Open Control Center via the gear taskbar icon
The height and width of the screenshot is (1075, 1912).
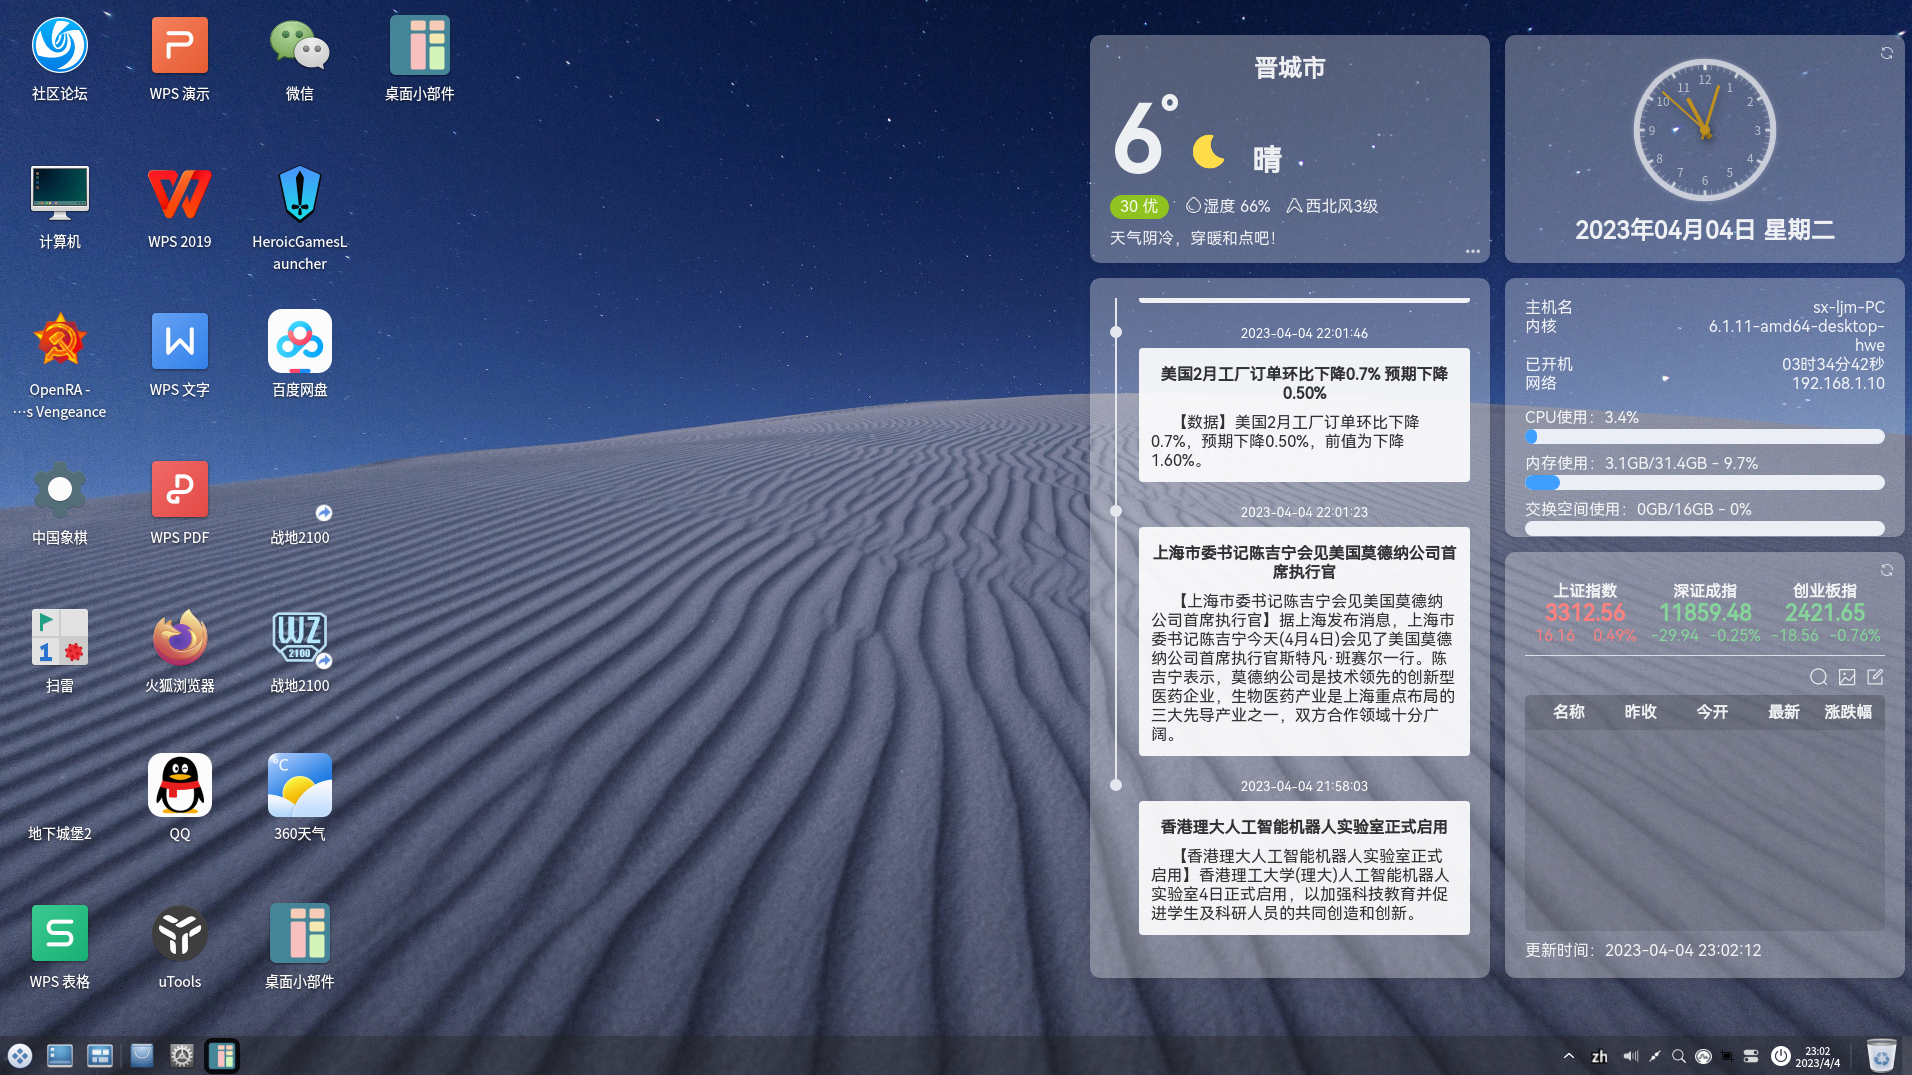click(181, 1056)
